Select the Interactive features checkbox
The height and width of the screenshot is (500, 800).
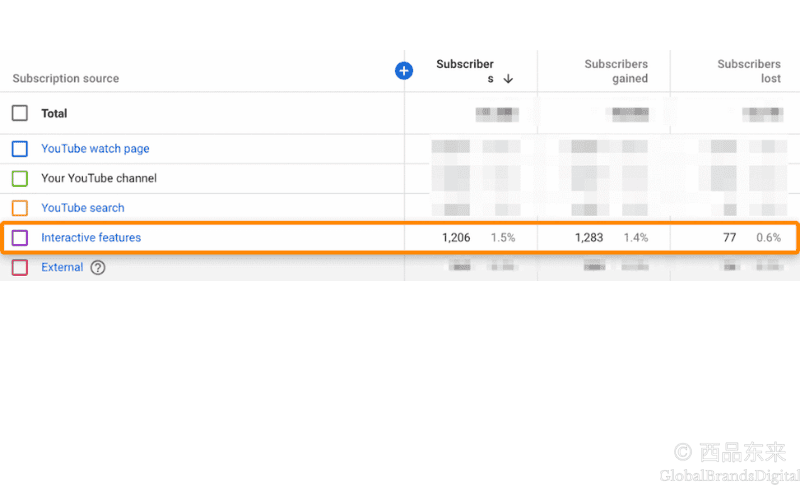(x=20, y=237)
